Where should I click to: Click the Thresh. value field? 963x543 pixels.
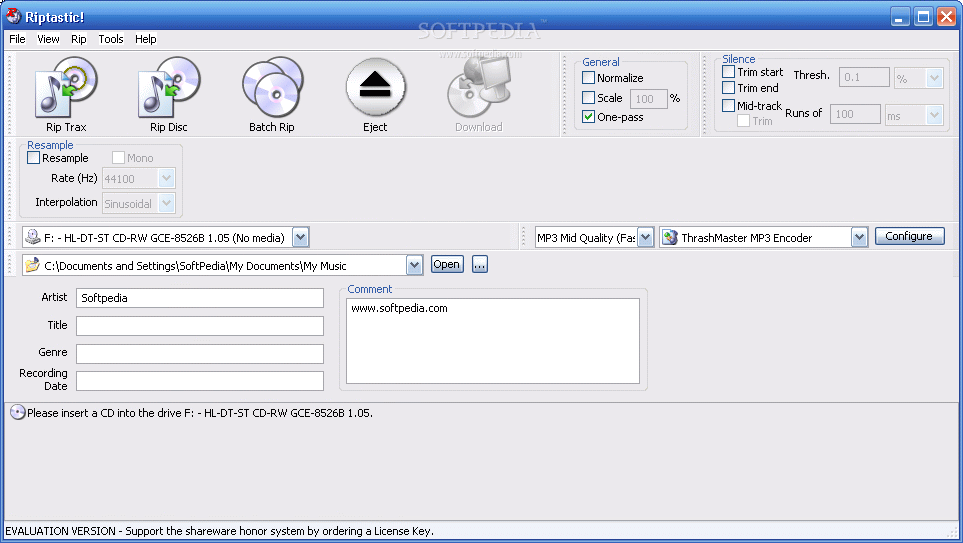coord(864,77)
